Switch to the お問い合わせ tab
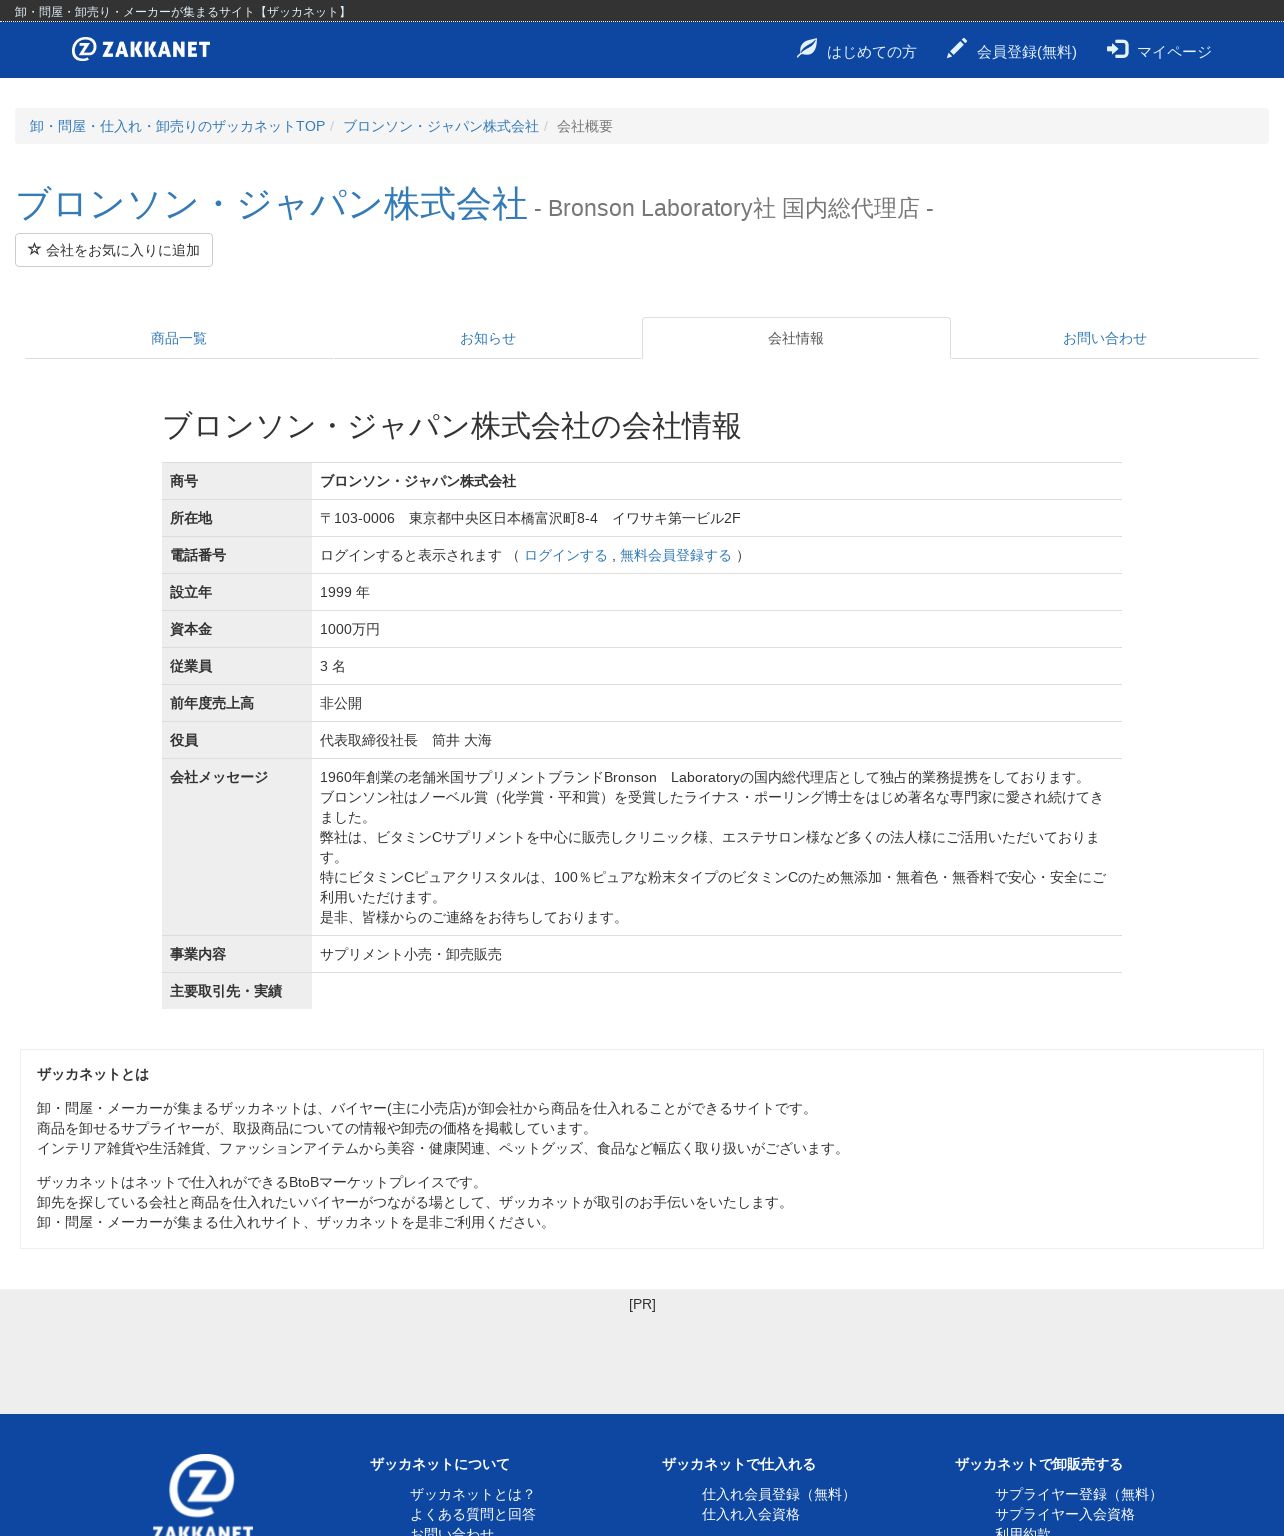This screenshot has height=1536, width=1284. [1105, 338]
